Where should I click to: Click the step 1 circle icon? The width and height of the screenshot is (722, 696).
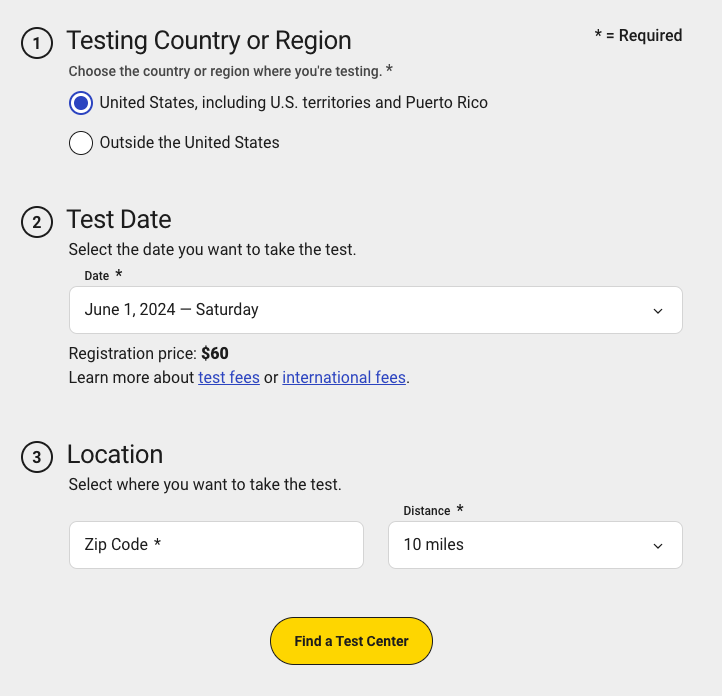(x=37, y=43)
